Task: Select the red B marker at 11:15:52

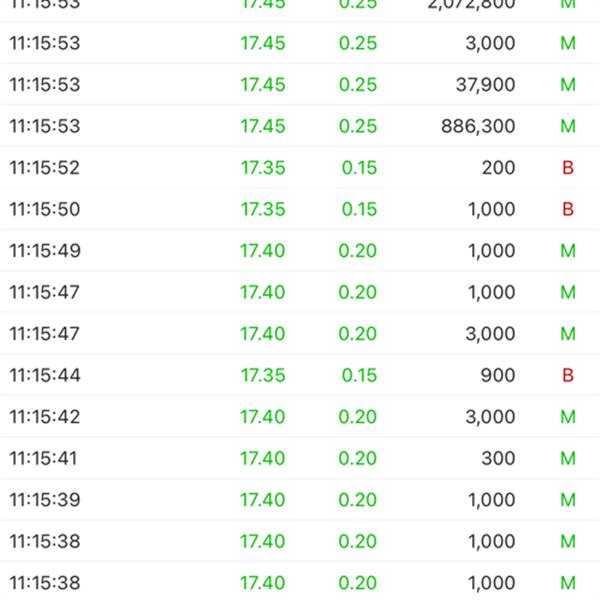Action: tap(568, 168)
